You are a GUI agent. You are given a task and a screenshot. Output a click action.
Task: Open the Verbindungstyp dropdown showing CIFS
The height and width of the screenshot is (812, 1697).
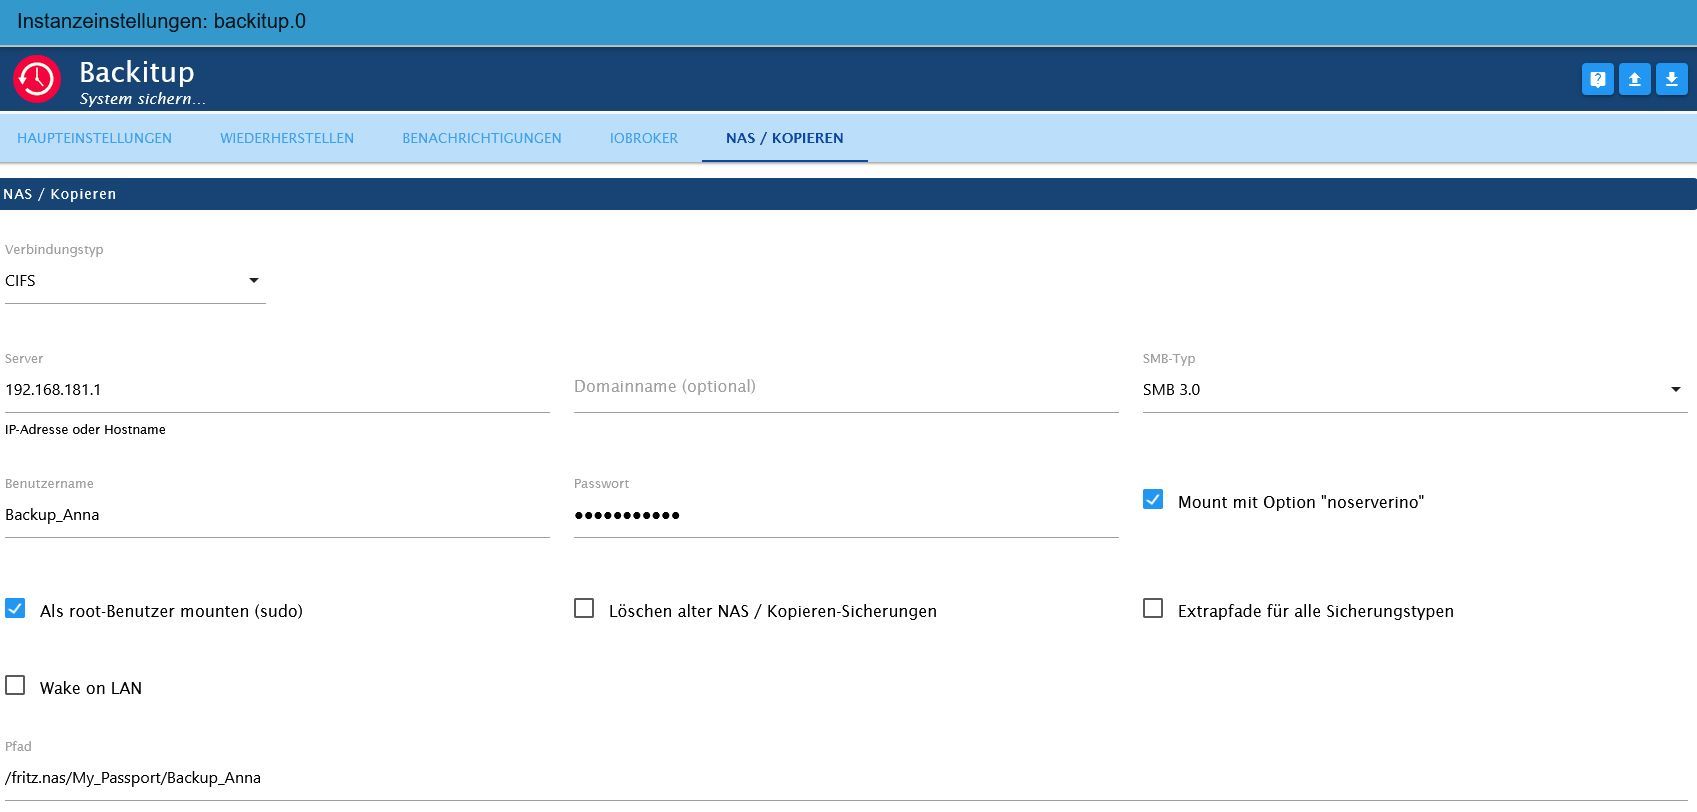pos(135,281)
